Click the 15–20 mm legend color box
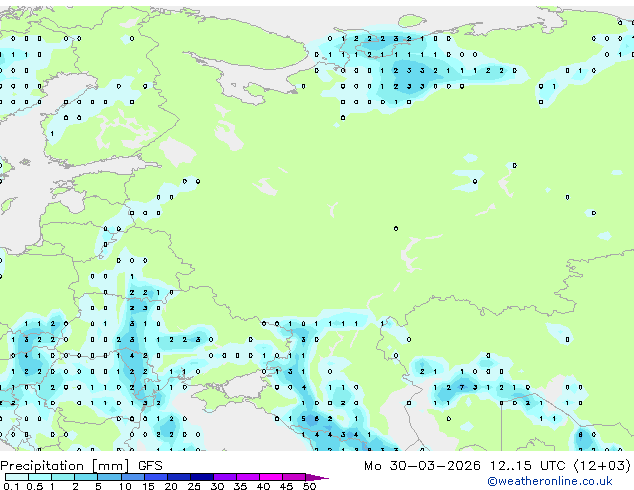Screen dimensions: 634x490 pyautogui.click(x=156, y=477)
